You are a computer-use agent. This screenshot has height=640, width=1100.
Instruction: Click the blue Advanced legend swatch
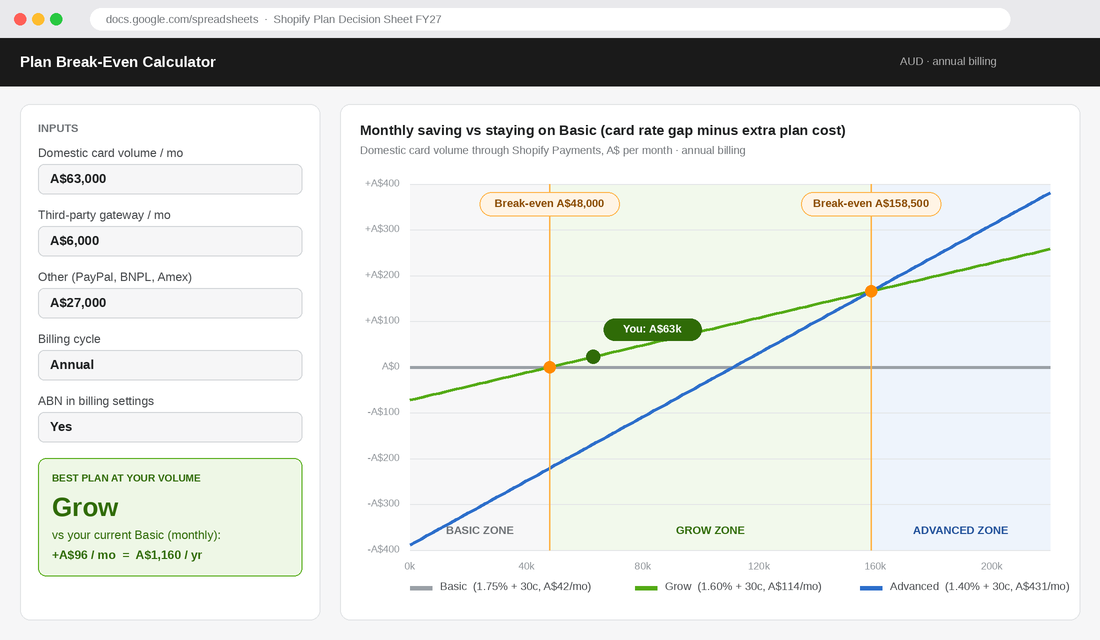pyautogui.click(x=871, y=587)
